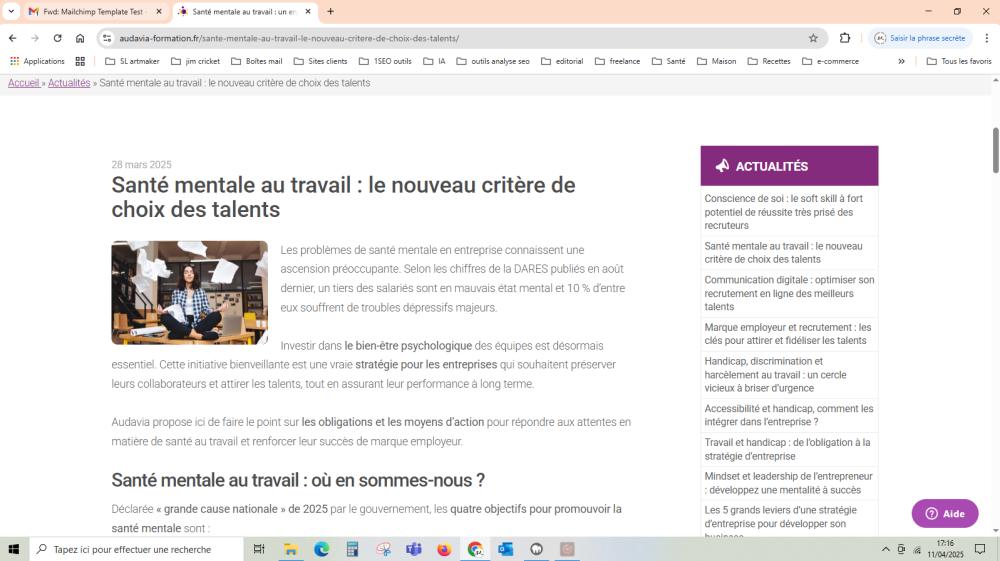
Task: Open the Chrome extensions puzzle icon
Action: [x=845, y=38]
